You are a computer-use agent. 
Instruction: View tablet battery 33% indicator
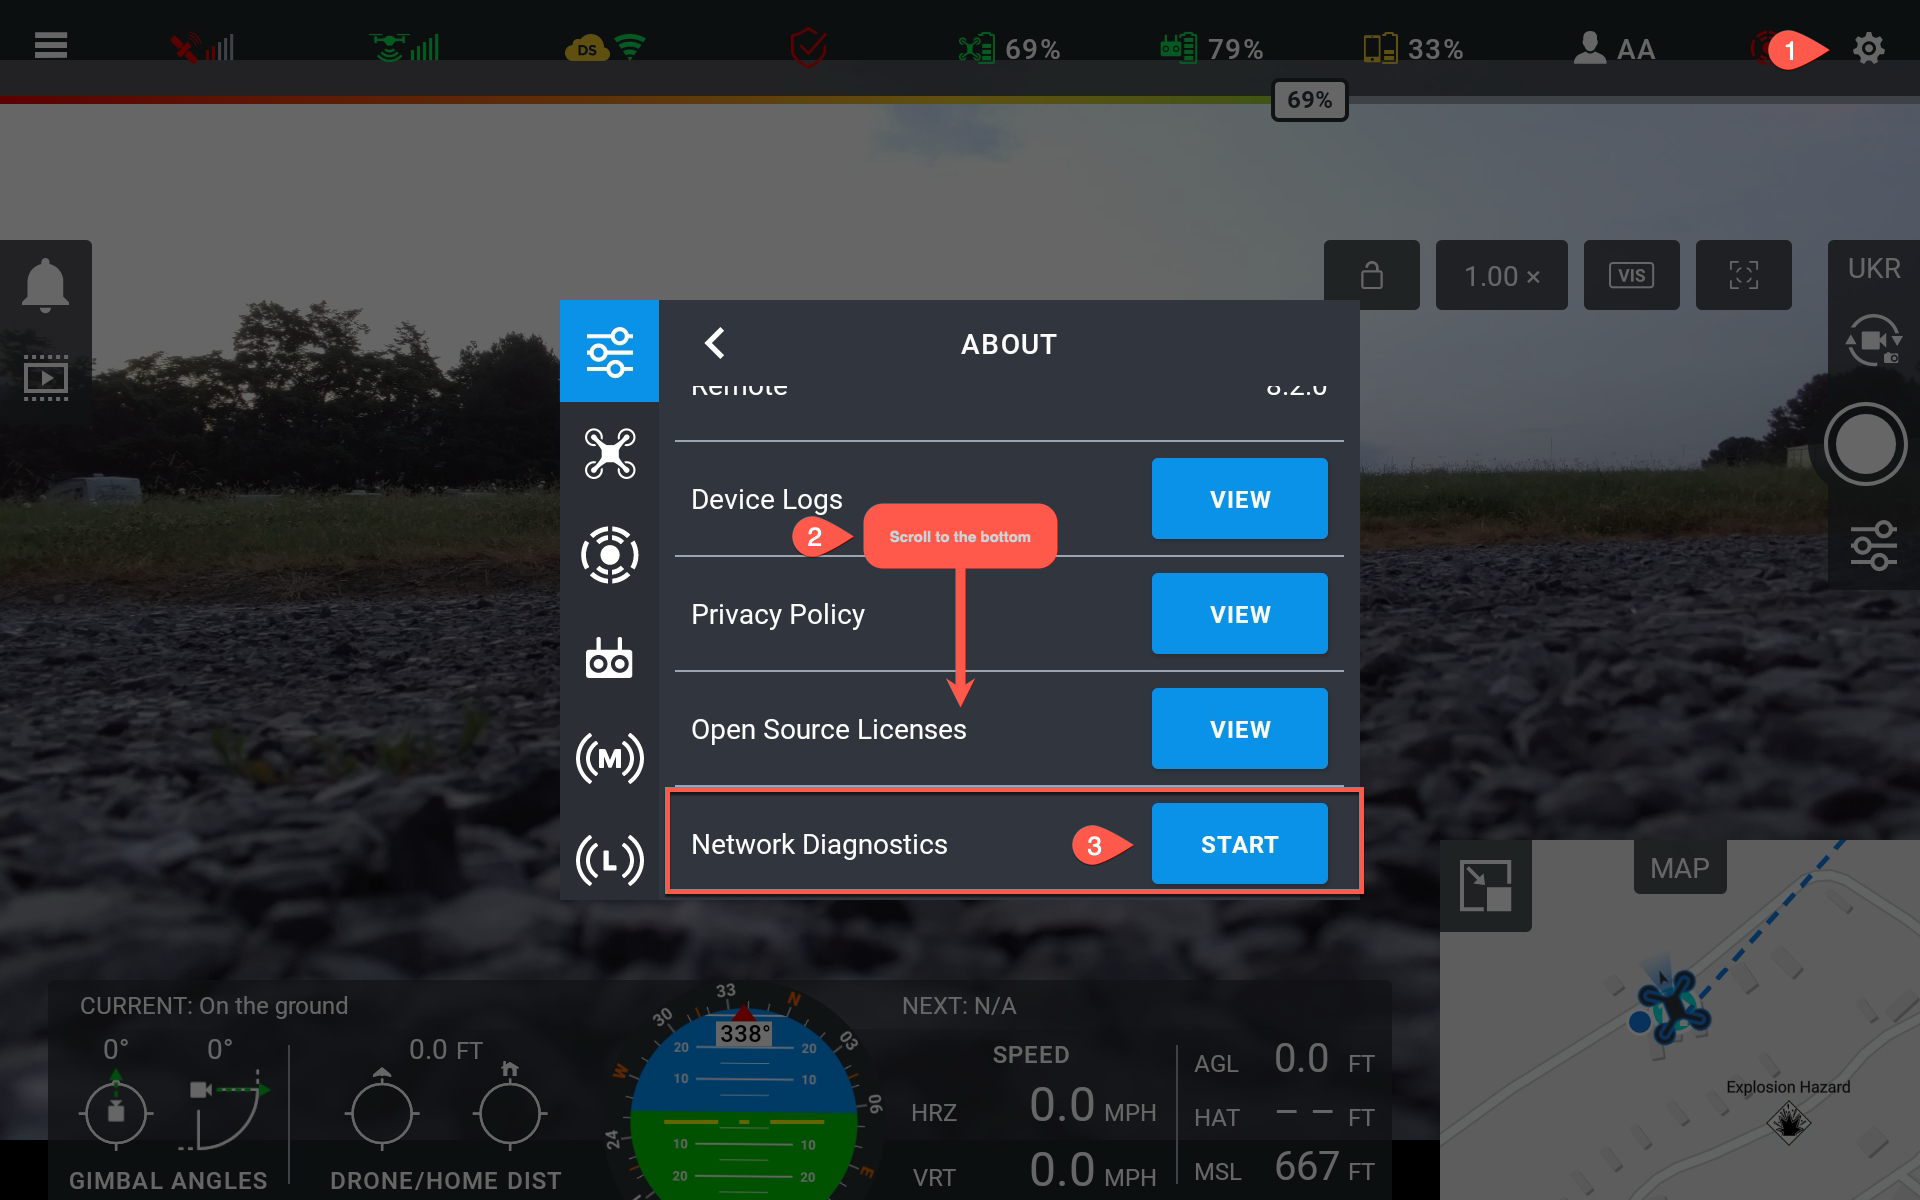coord(1413,48)
